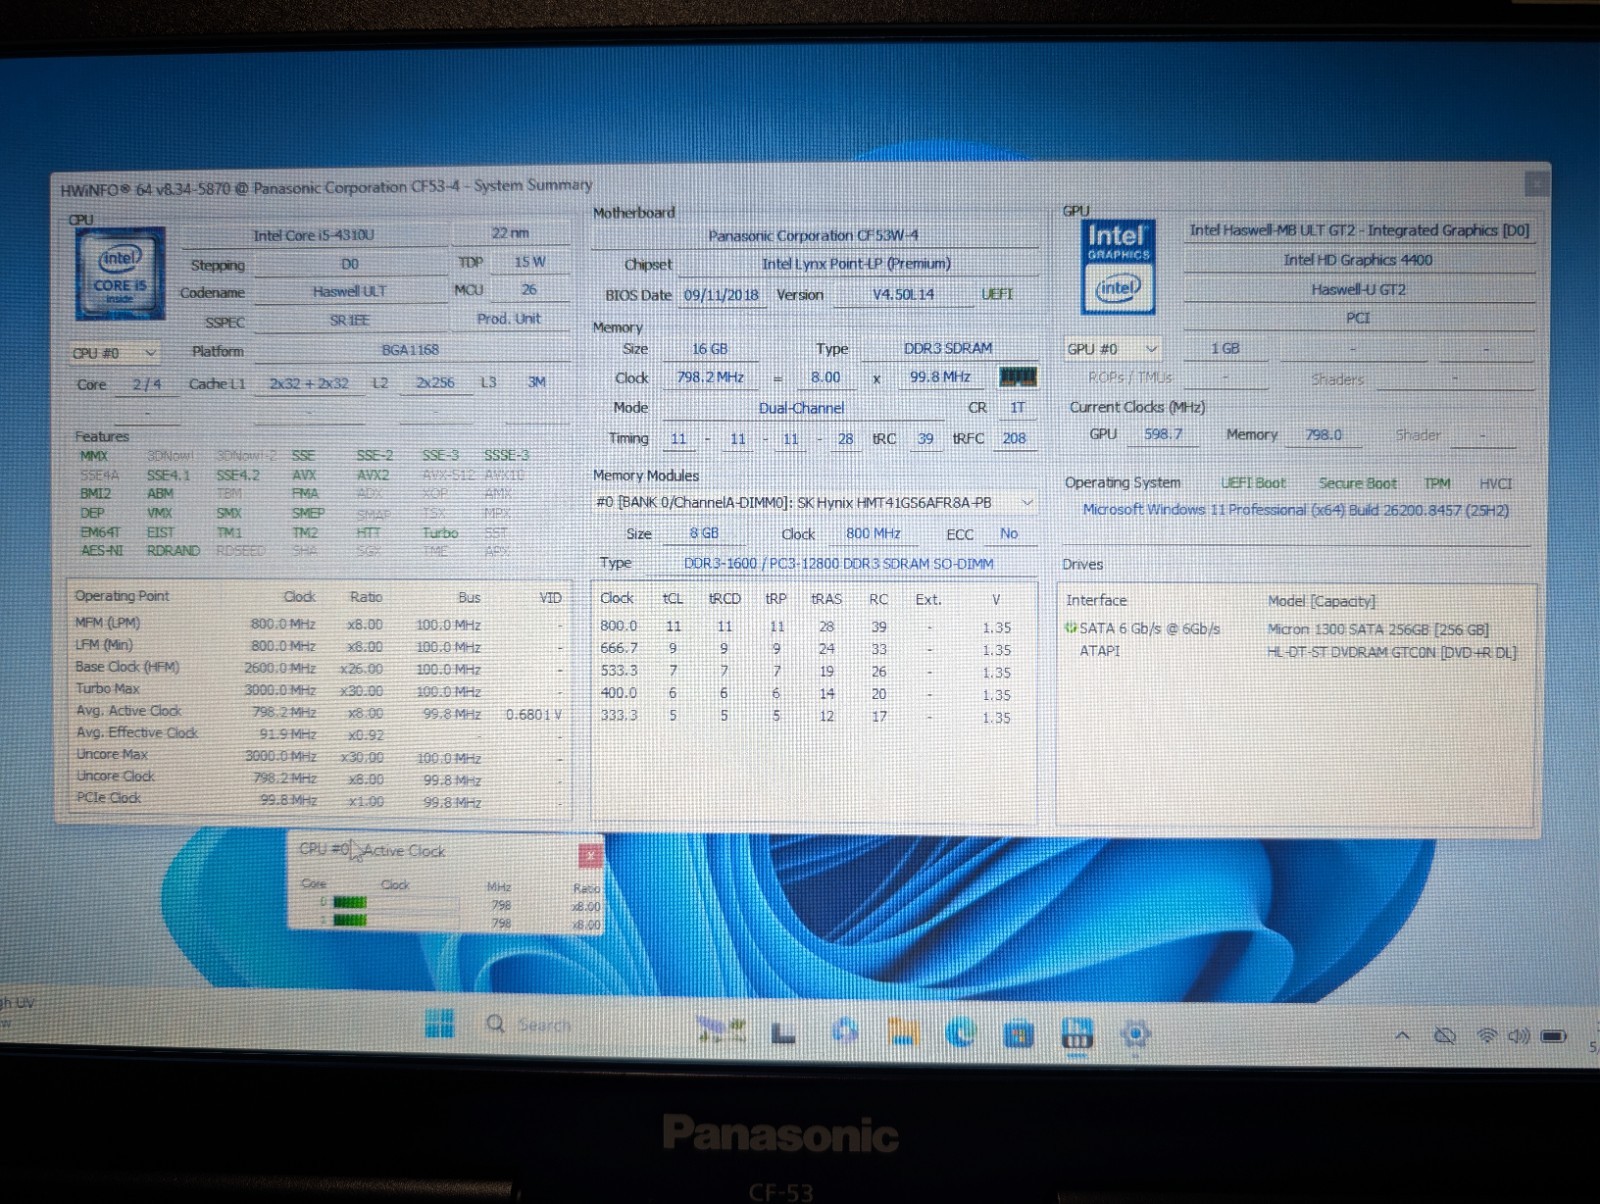Open Microsoft Store from the taskbar
Image resolution: width=1600 pixels, height=1204 pixels.
(x=1018, y=1033)
